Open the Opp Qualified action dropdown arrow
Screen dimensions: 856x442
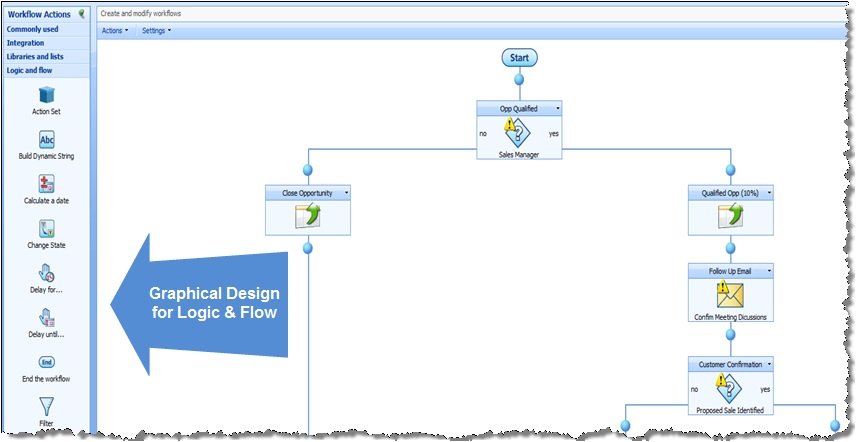point(557,109)
